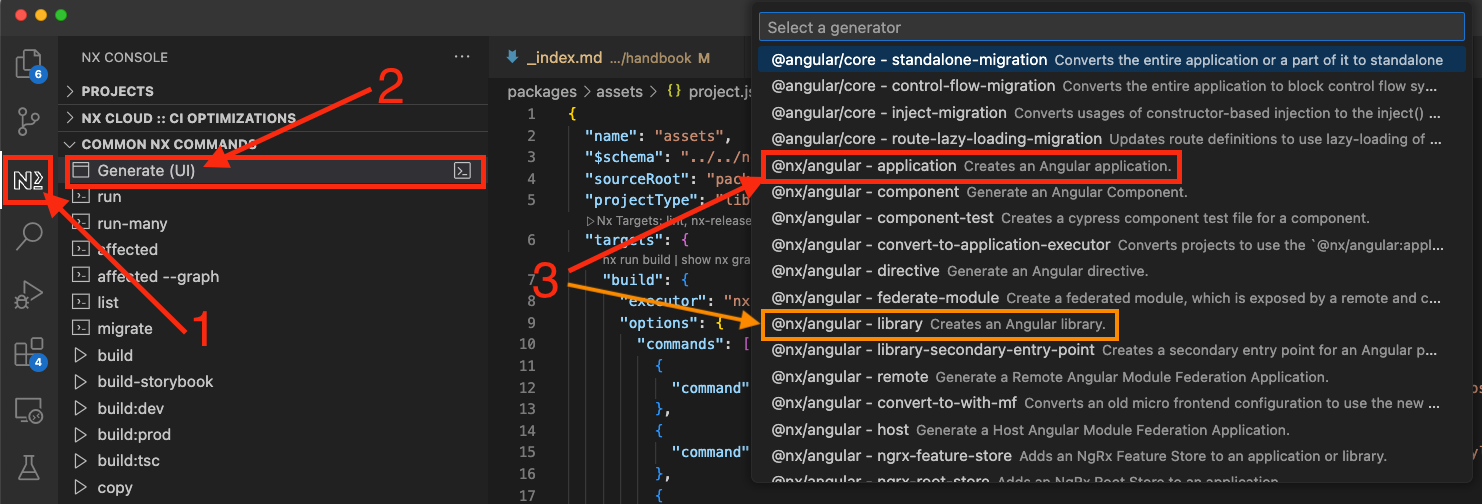Select @nx/angular library-secondary-entry-point generator
This screenshot has width=1482, height=504.
[x=1111, y=350]
